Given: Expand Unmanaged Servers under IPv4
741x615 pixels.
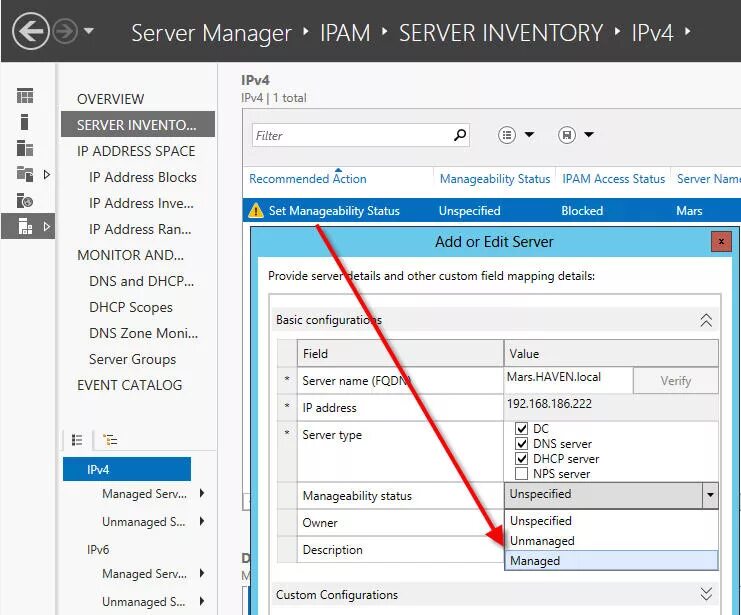Looking at the screenshot, I should click(x=202, y=521).
